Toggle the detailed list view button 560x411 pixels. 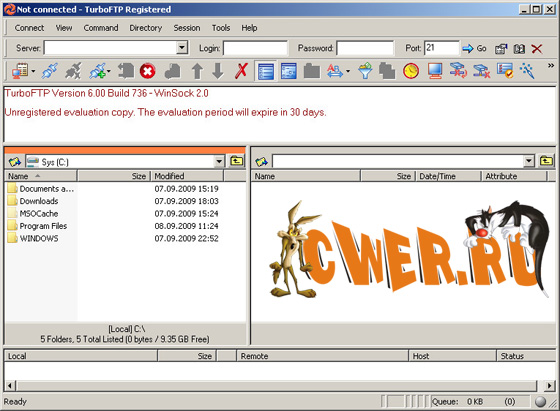click(x=266, y=71)
